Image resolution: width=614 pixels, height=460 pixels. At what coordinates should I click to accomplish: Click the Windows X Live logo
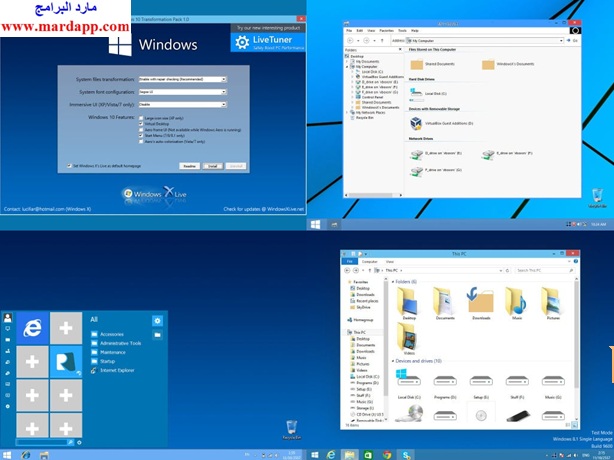pyautogui.click(x=155, y=193)
